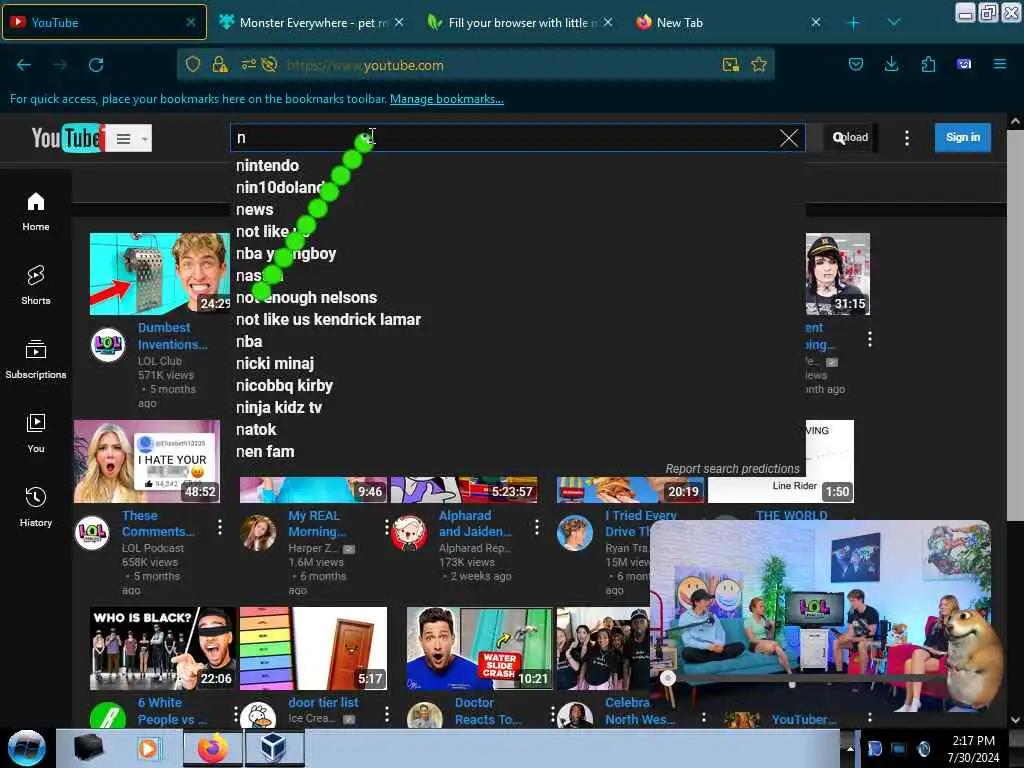Open the site permissions icon in address bar

click(x=249, y=65)
